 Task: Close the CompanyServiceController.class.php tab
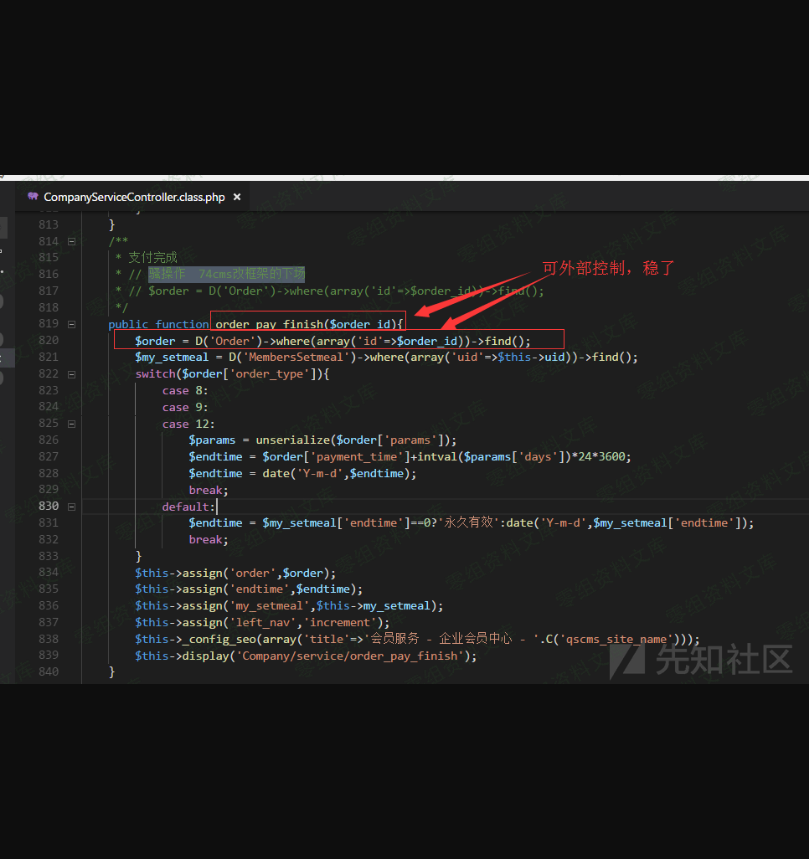(237, 197)
